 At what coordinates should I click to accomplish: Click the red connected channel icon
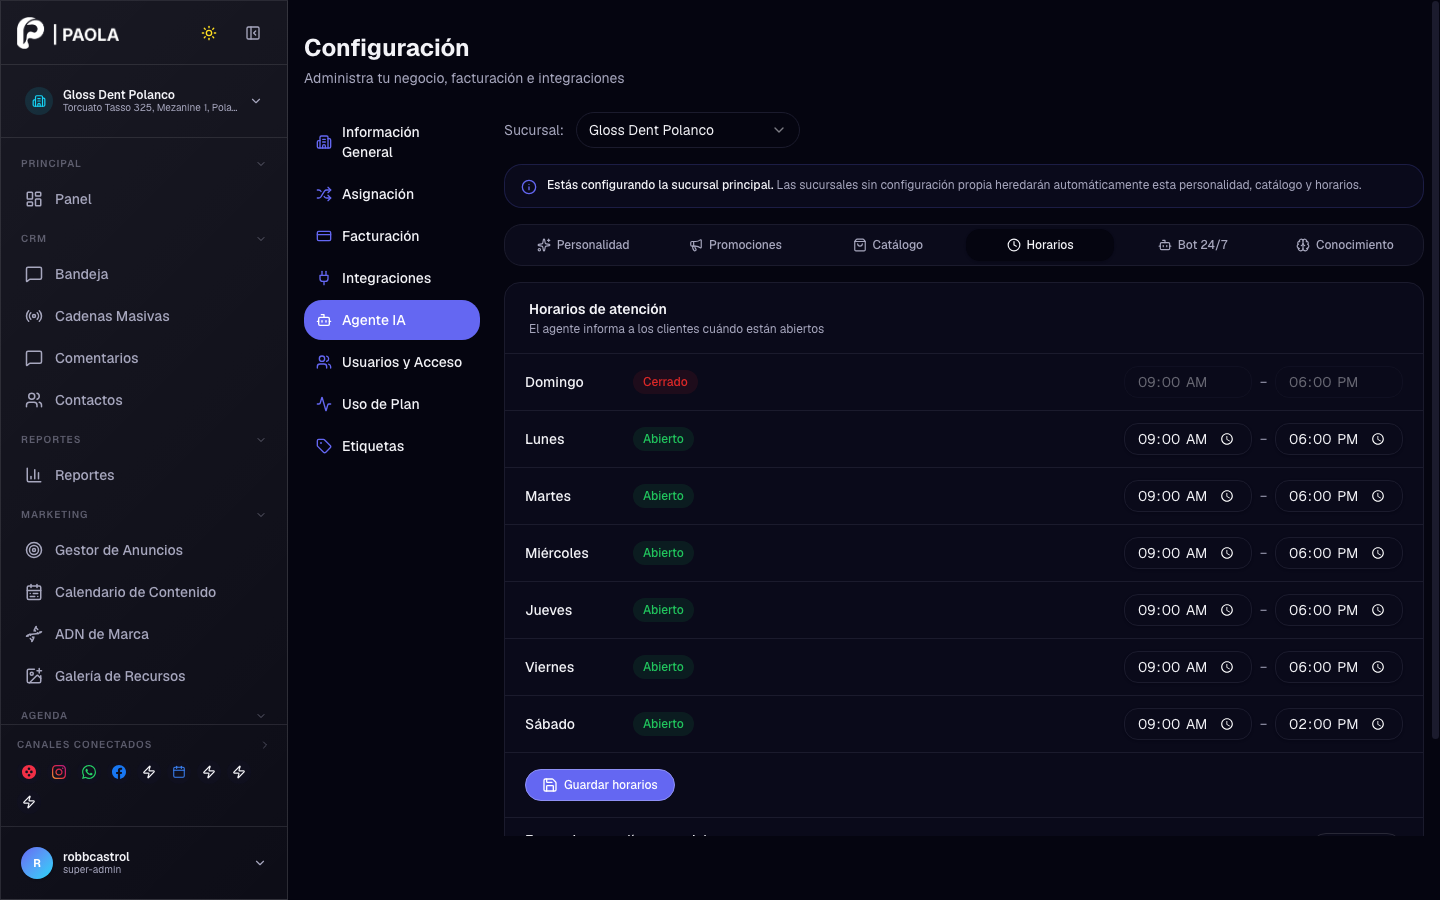29,772
